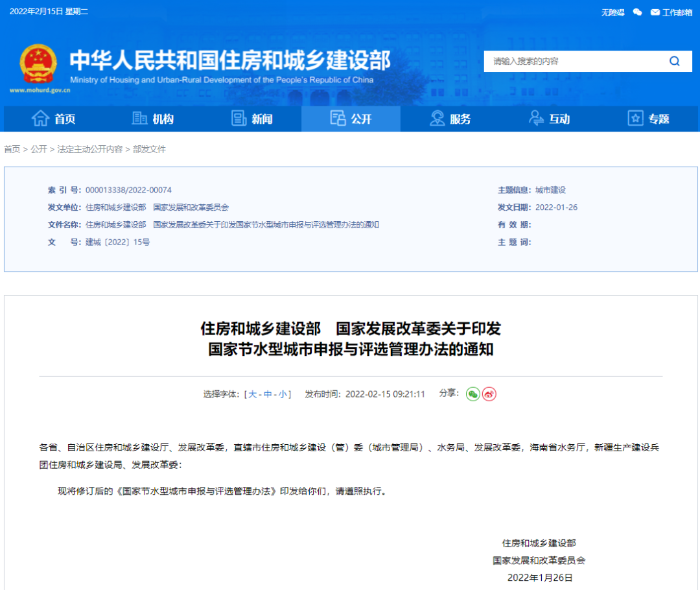
Task: Click the national emblem logo
Action: (38, 63)
